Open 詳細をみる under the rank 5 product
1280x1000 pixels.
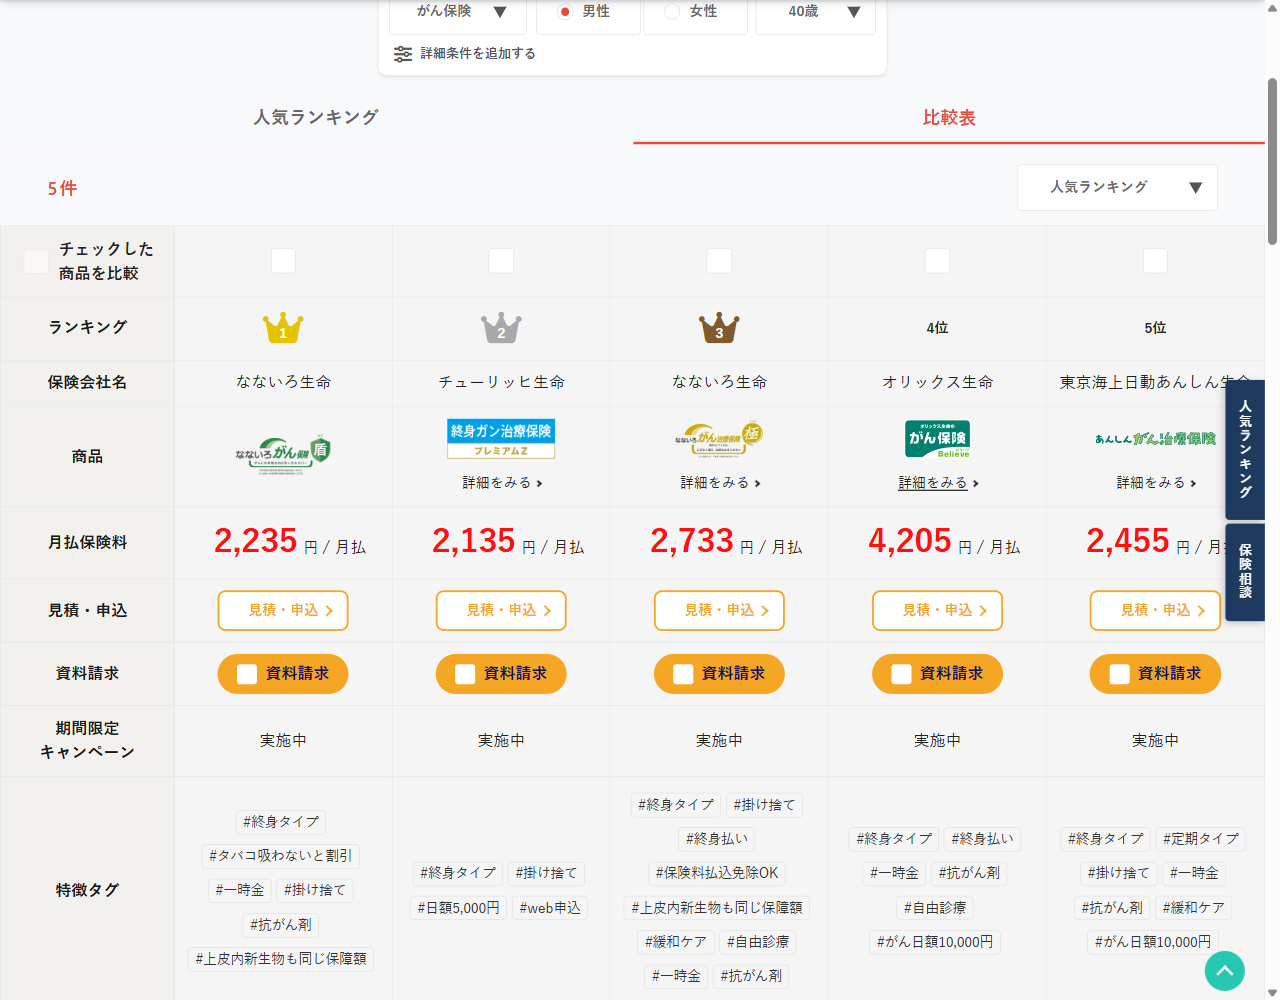(x=1156, y=483)
